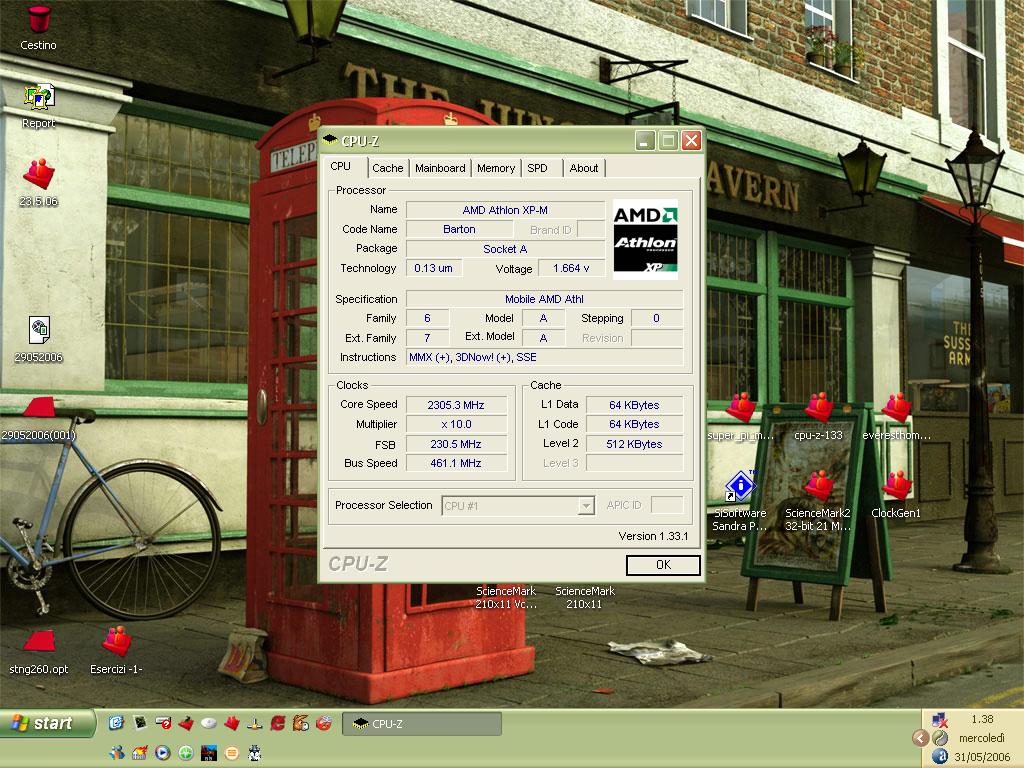This screenshot has height=768, width=1024.
Task: Open the About tab
Action: pyautogui.click(x=584, y=168)
